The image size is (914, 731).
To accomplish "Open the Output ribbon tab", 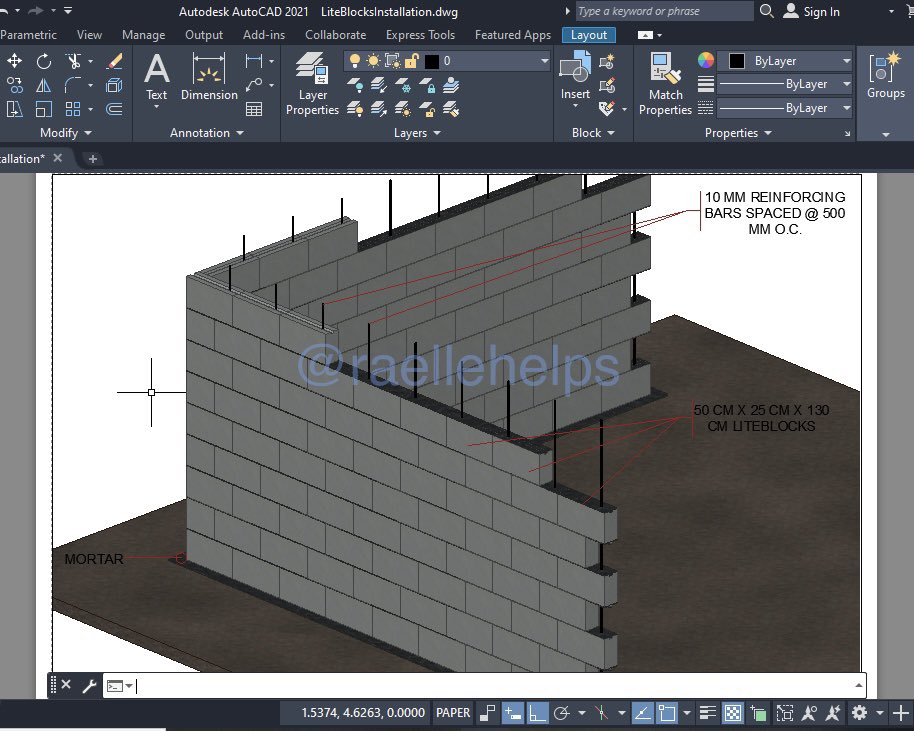I will 204,35.
